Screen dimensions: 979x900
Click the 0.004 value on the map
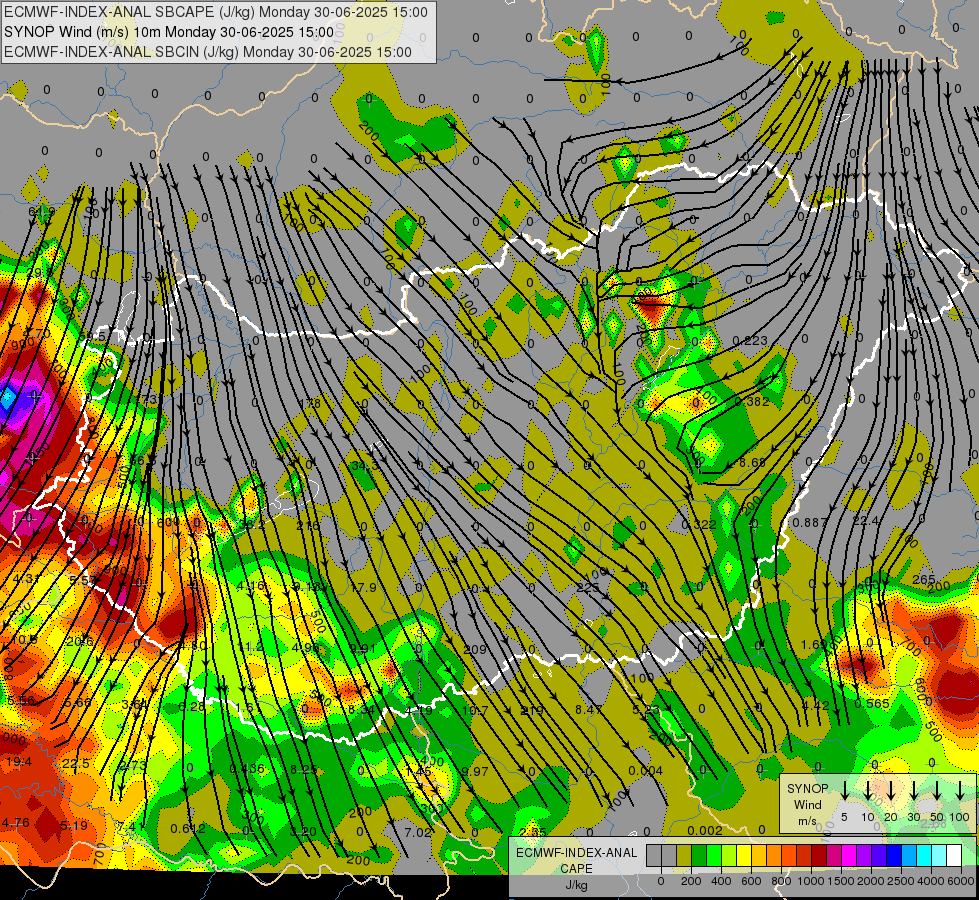coord(646,771)
